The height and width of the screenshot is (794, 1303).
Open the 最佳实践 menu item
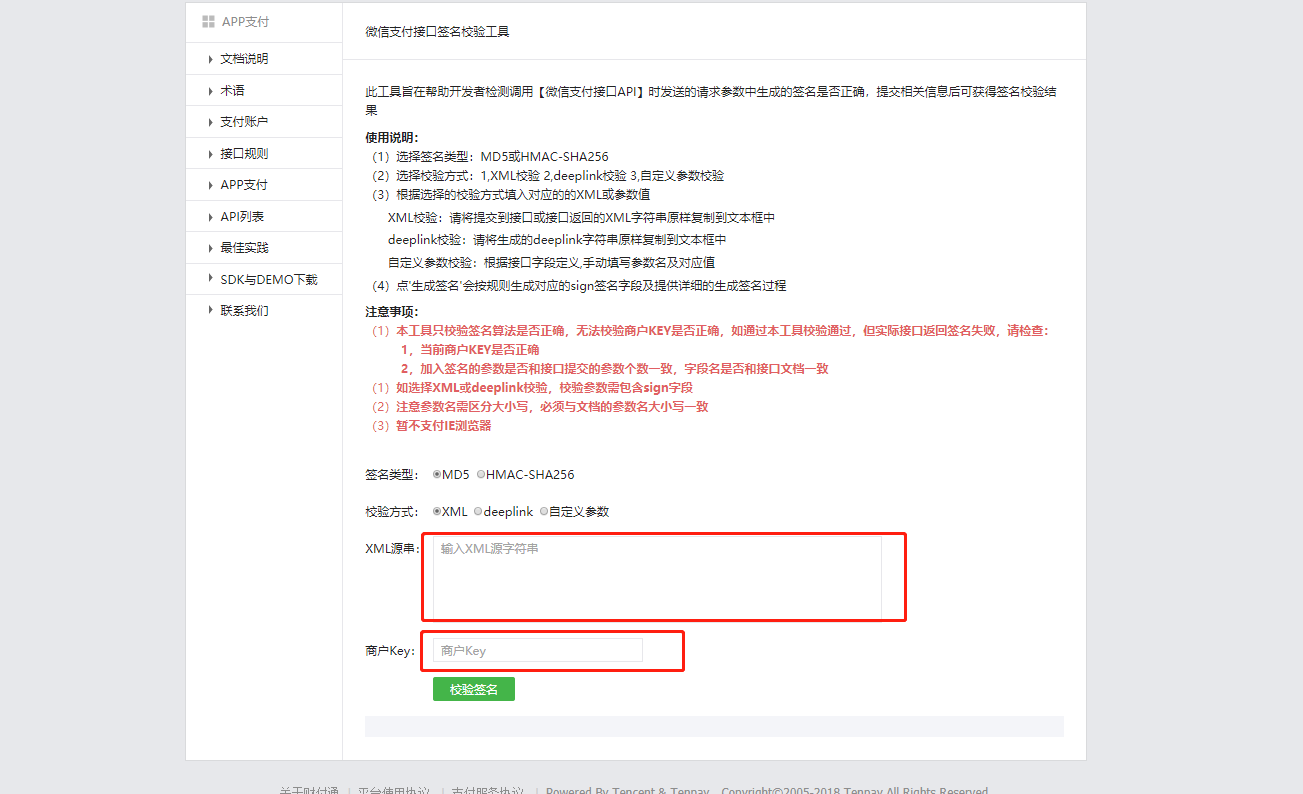coord(244,247)
